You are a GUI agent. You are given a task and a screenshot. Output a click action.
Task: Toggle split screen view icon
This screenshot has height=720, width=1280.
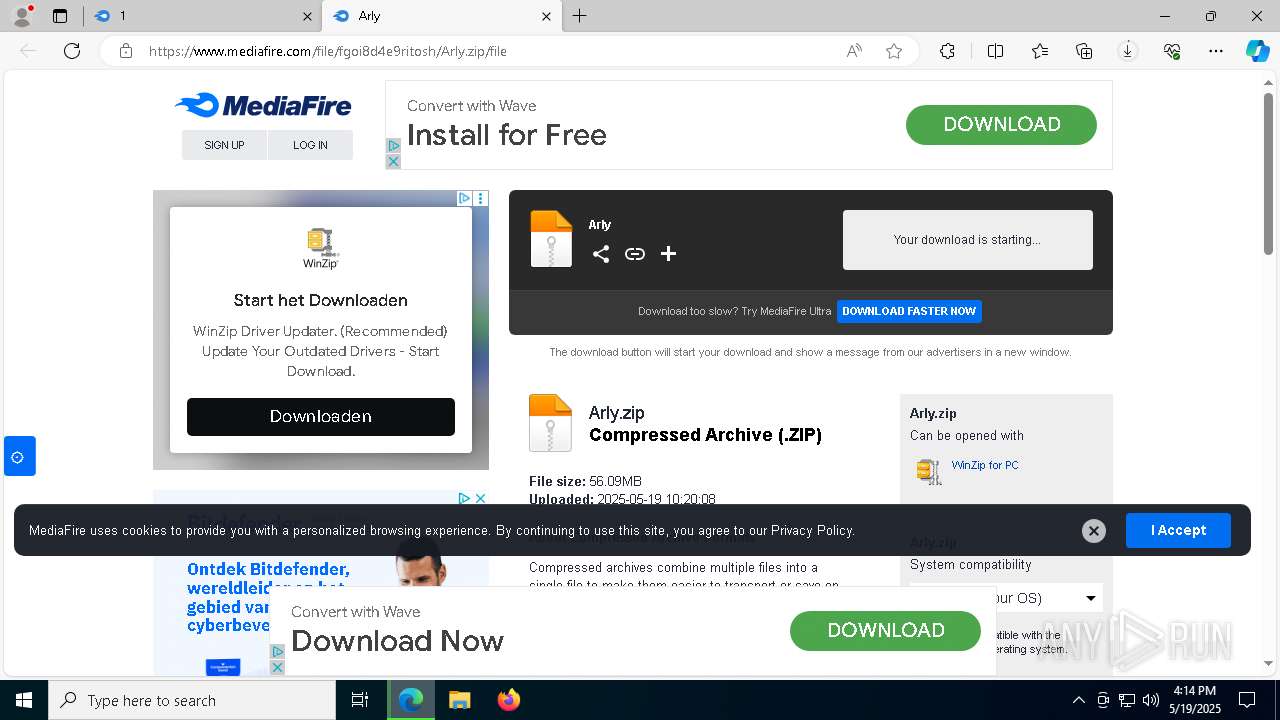point(995,51)
